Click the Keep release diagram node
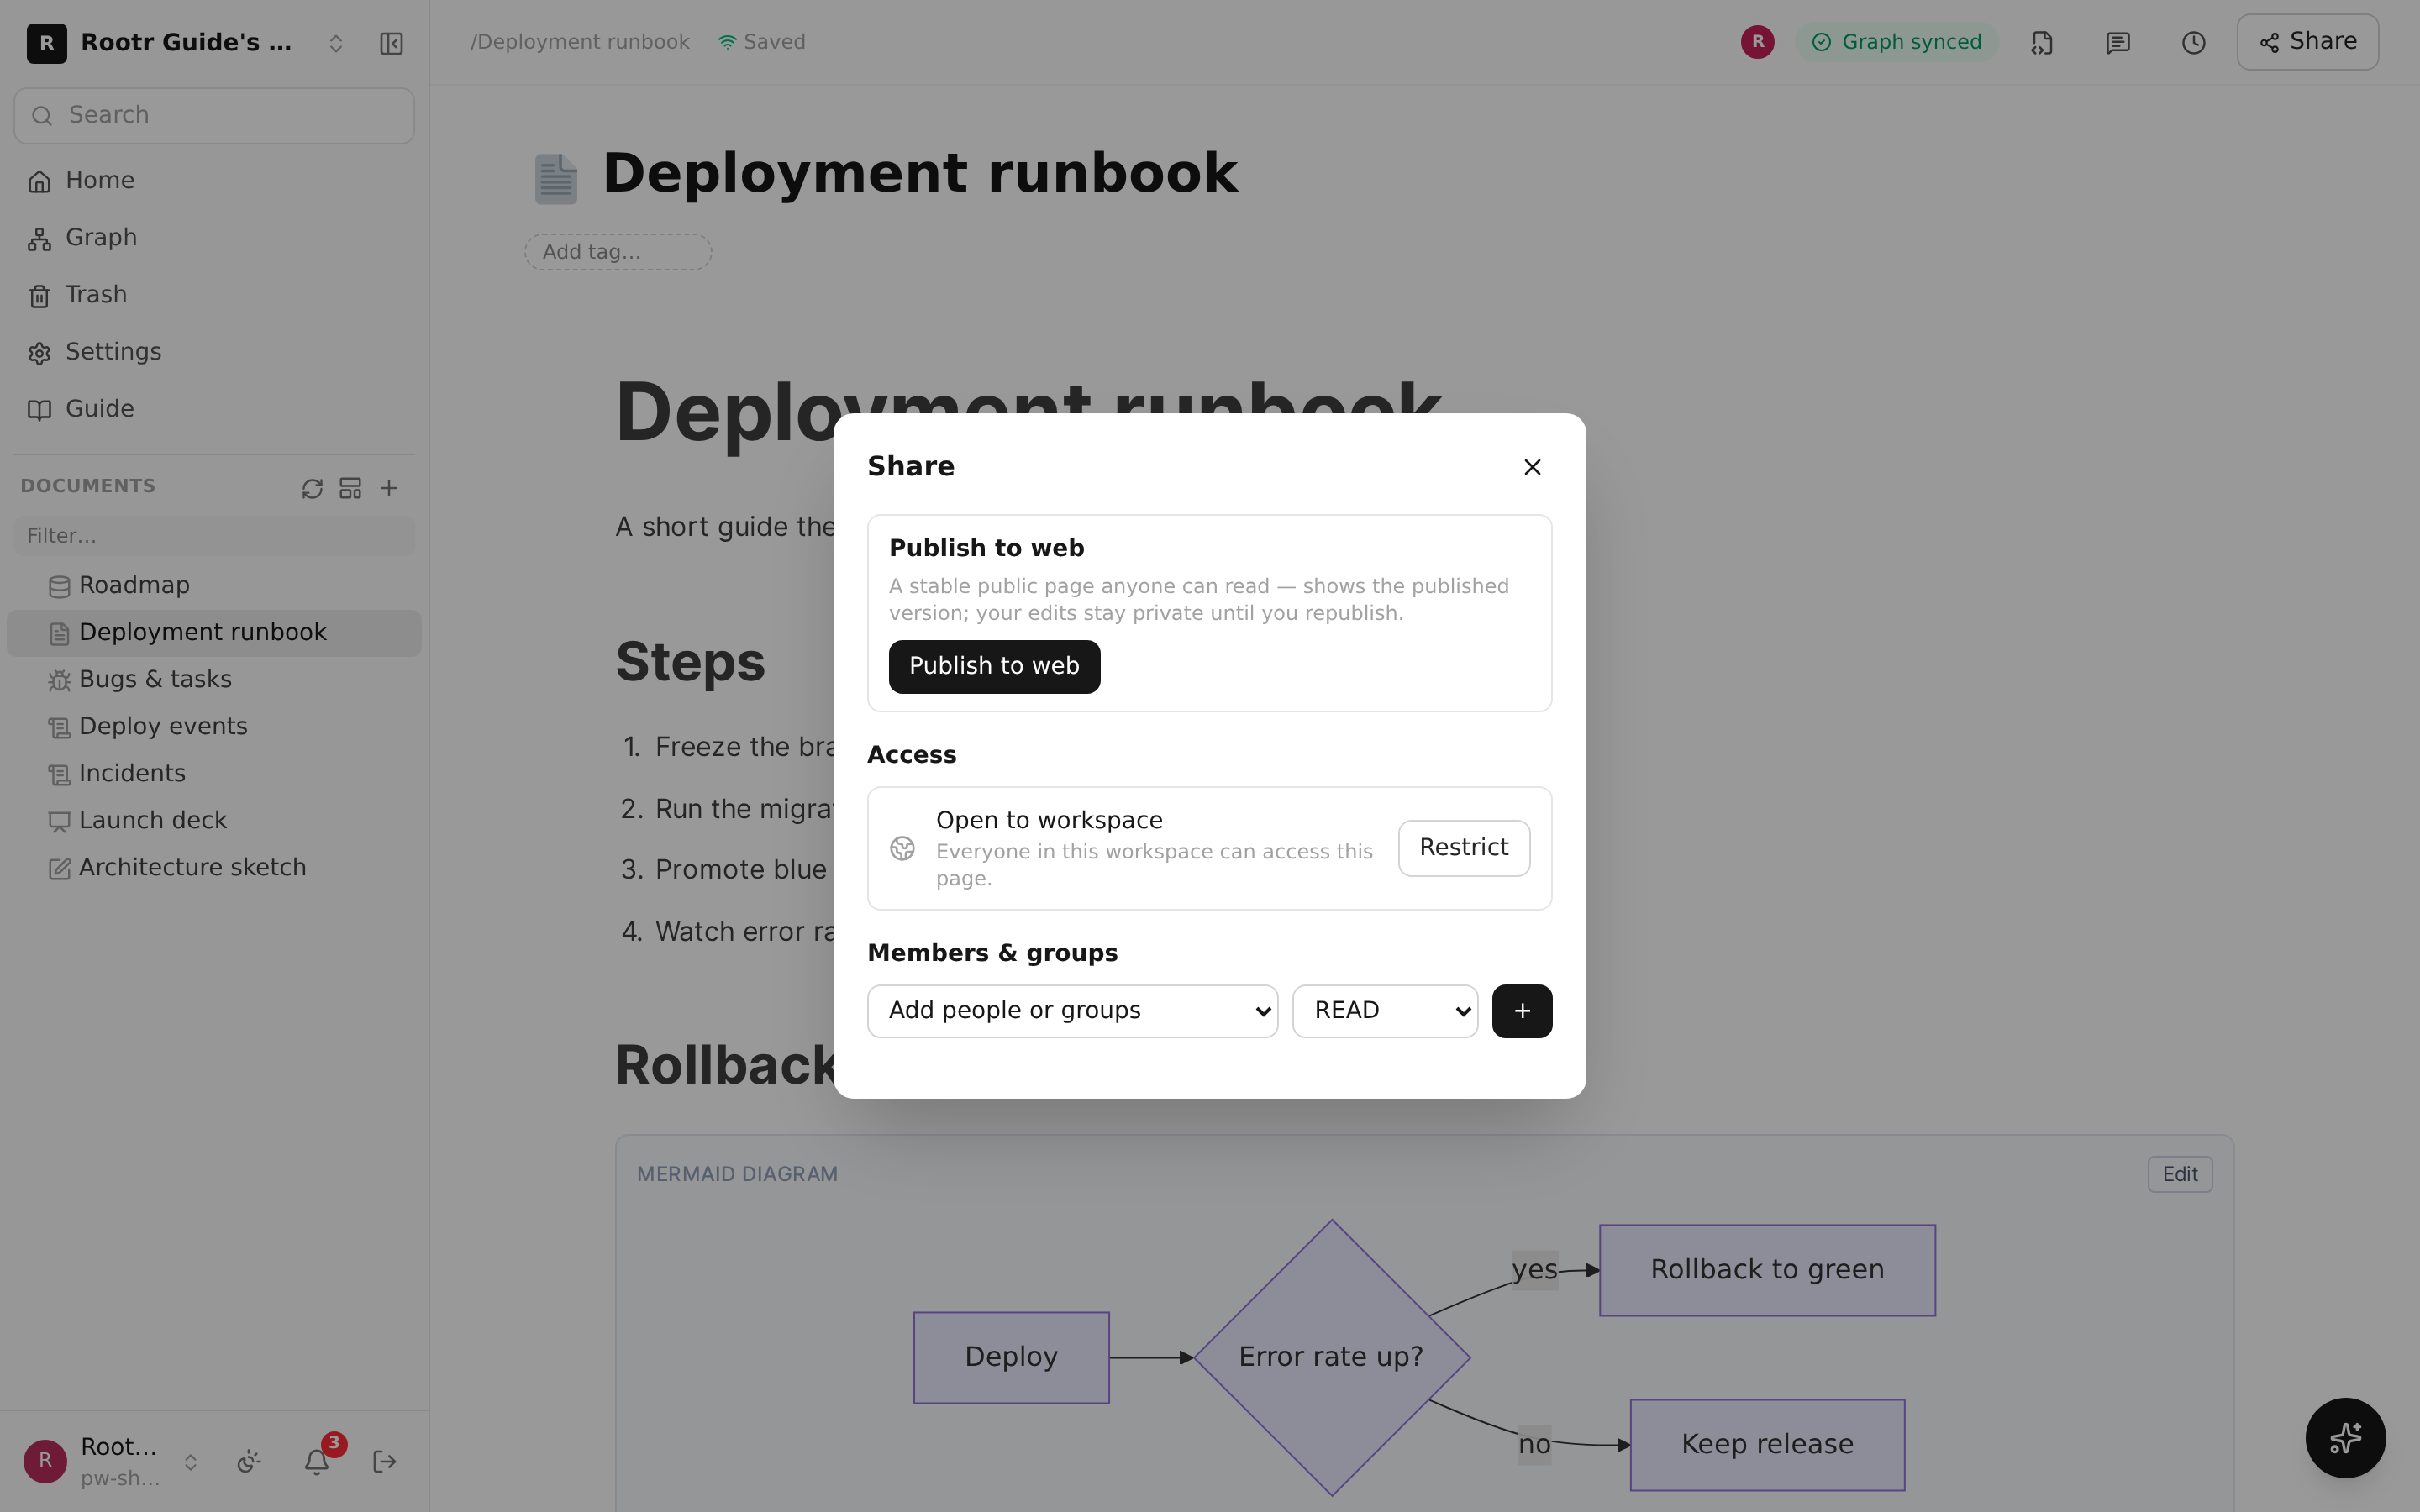This screenshot has height=1512, width=2420. tap(1767, 1445)
